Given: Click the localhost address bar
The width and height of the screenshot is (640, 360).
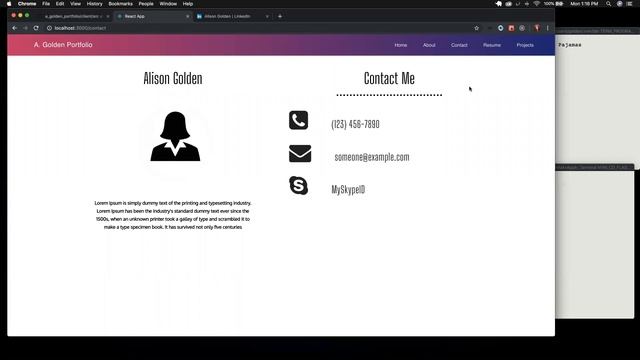Looking at the screenshot, I should point(261,28).
